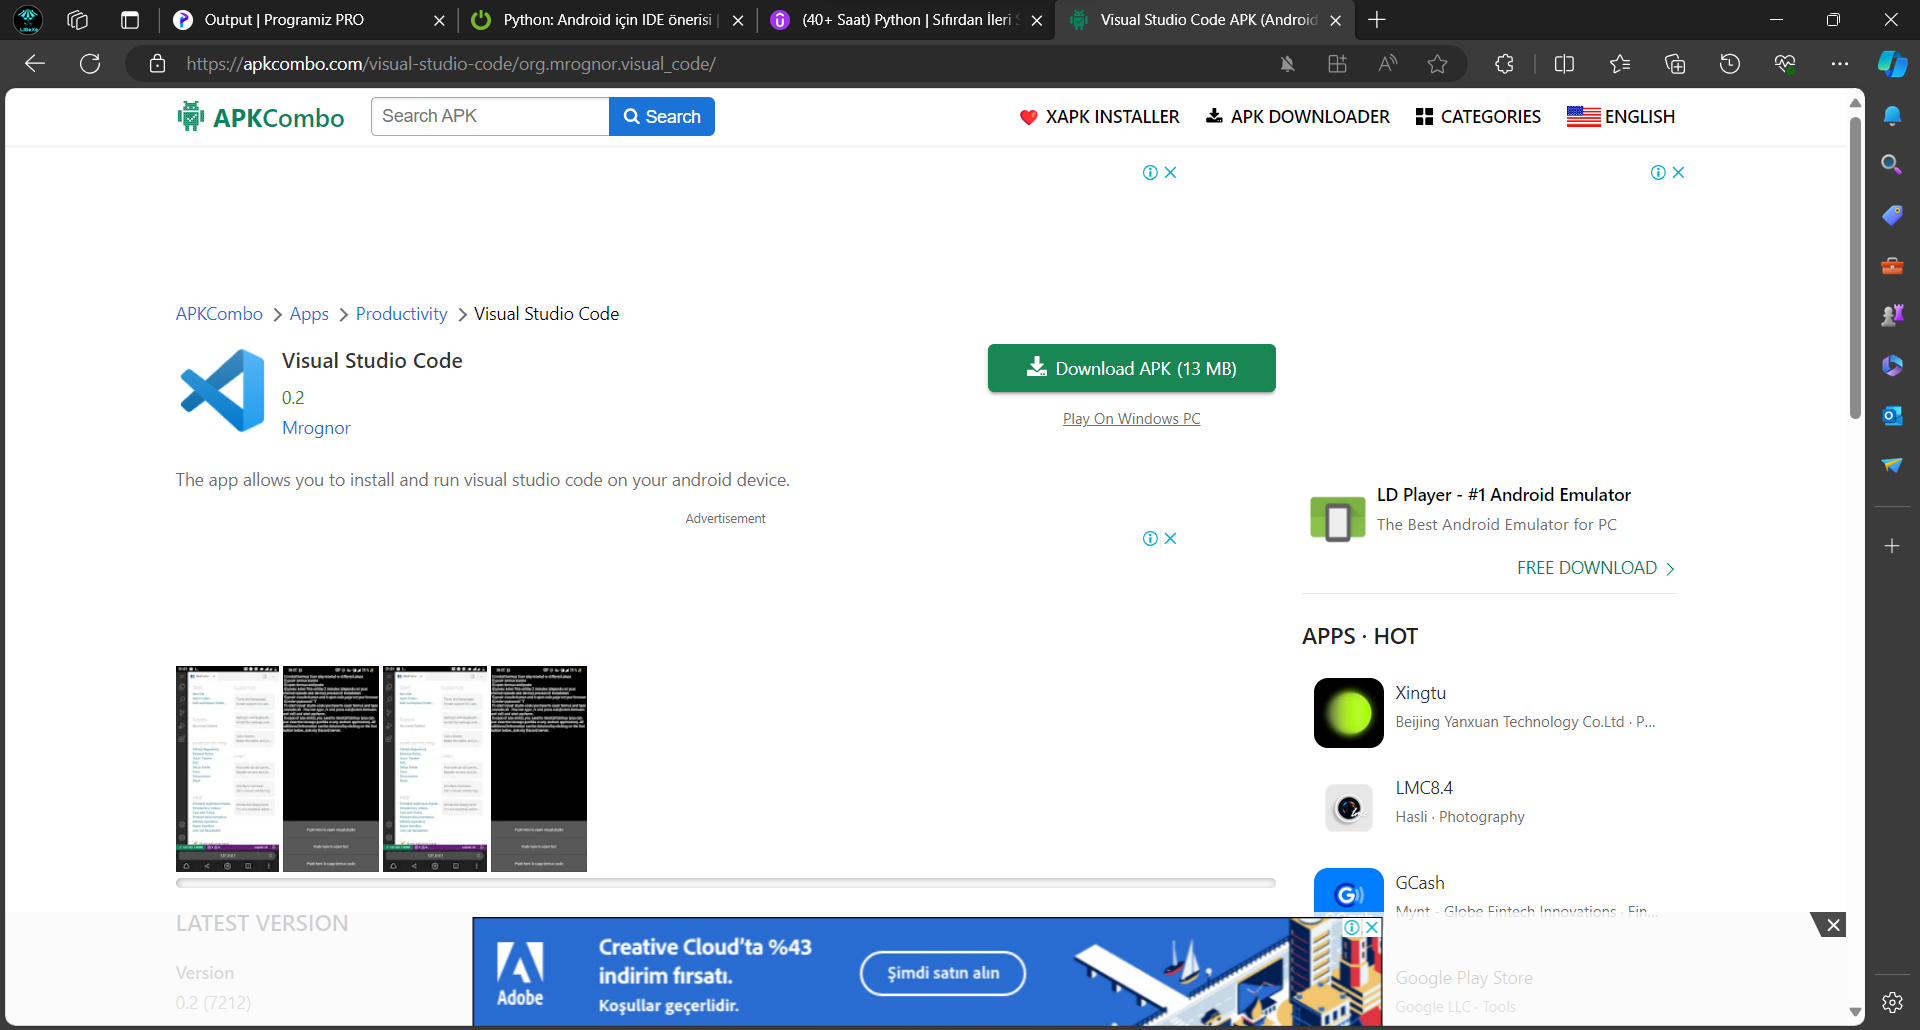
Task: Click Şimdi satın alın in Adobe ad
Action: coord(943,973)
